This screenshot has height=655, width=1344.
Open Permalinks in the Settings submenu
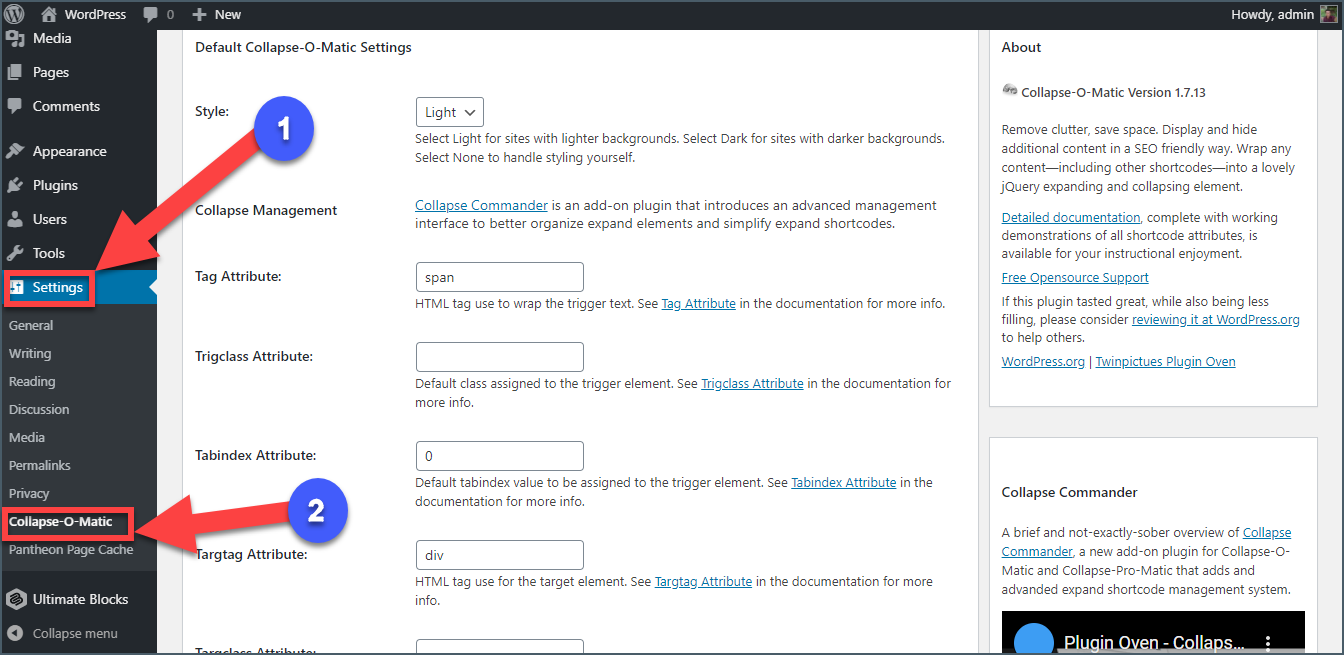(40, 465)
